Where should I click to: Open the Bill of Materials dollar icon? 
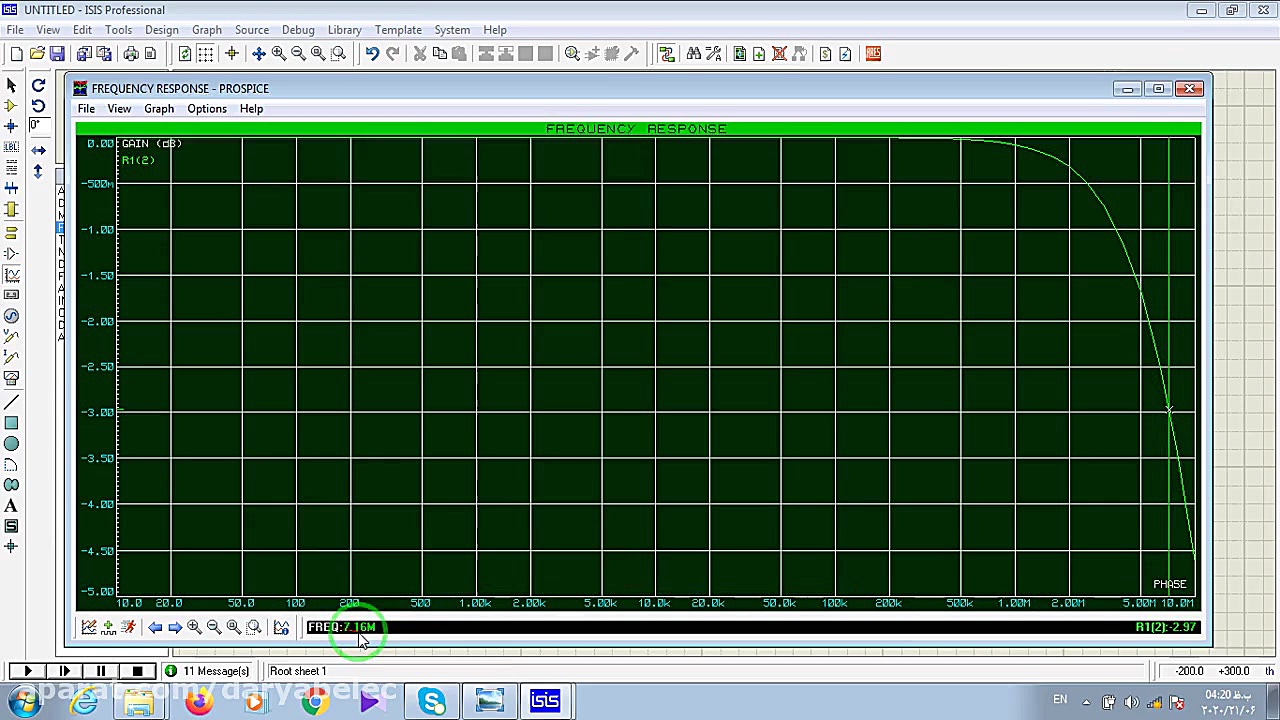(825, 54)
